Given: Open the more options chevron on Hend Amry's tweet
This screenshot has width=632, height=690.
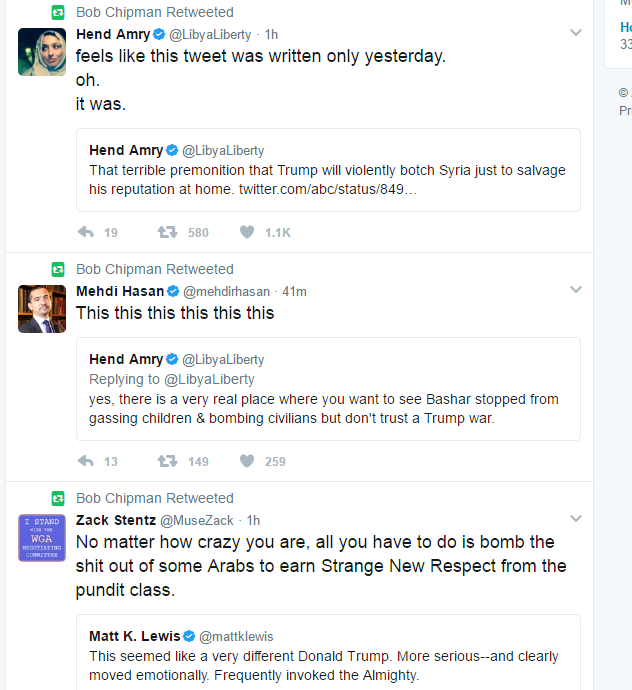Looking at the screenshot, I should tap(576, 33).
